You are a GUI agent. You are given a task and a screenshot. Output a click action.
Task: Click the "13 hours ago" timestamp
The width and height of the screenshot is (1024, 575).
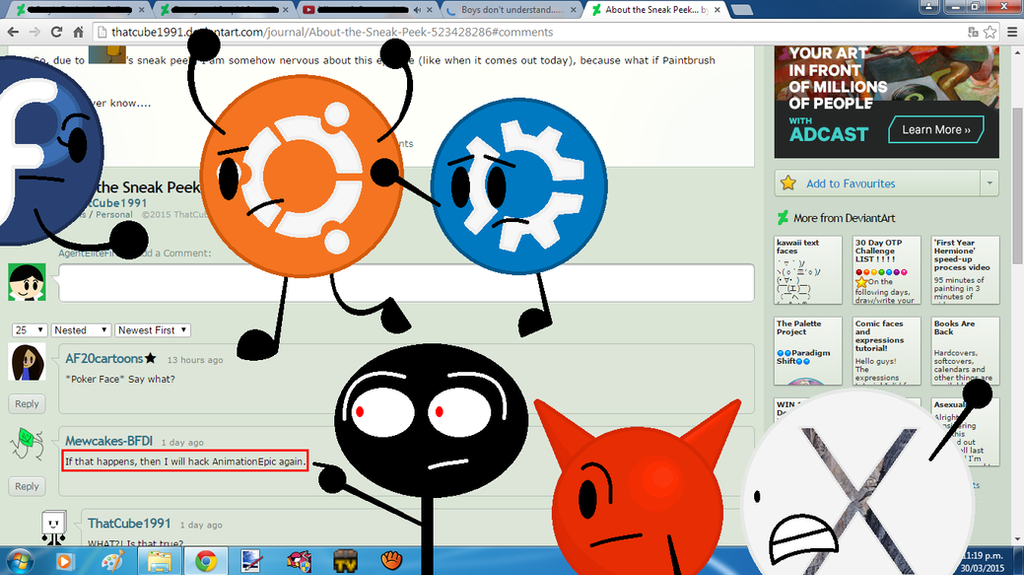point(195,360)
